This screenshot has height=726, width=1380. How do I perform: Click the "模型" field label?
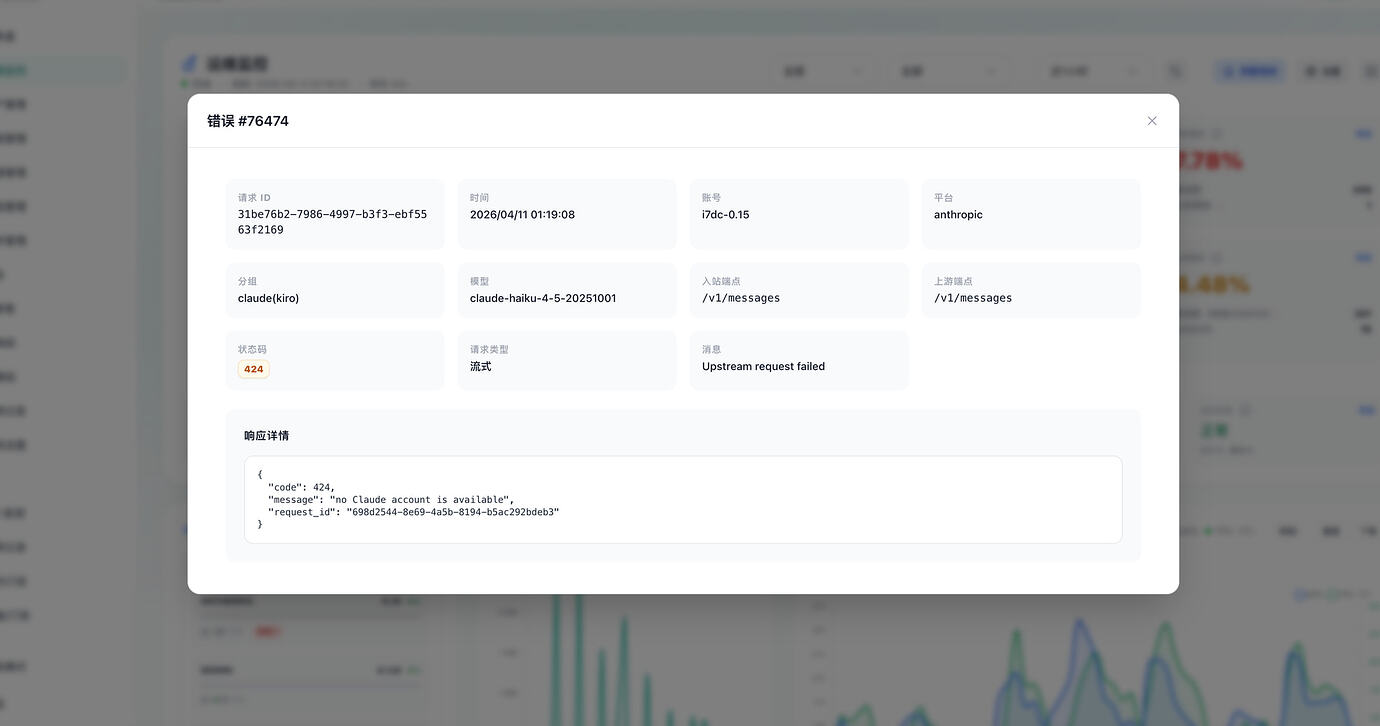[x=480, y=282]
